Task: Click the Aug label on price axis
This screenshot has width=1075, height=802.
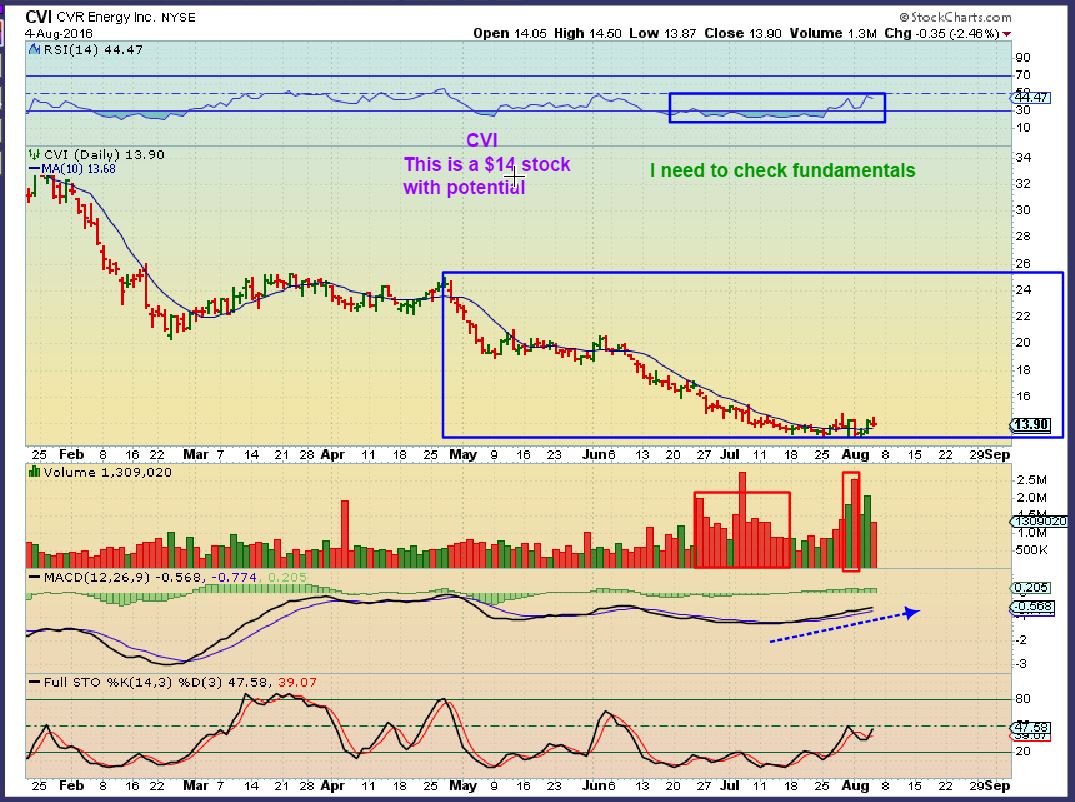Action: point(854,454)
